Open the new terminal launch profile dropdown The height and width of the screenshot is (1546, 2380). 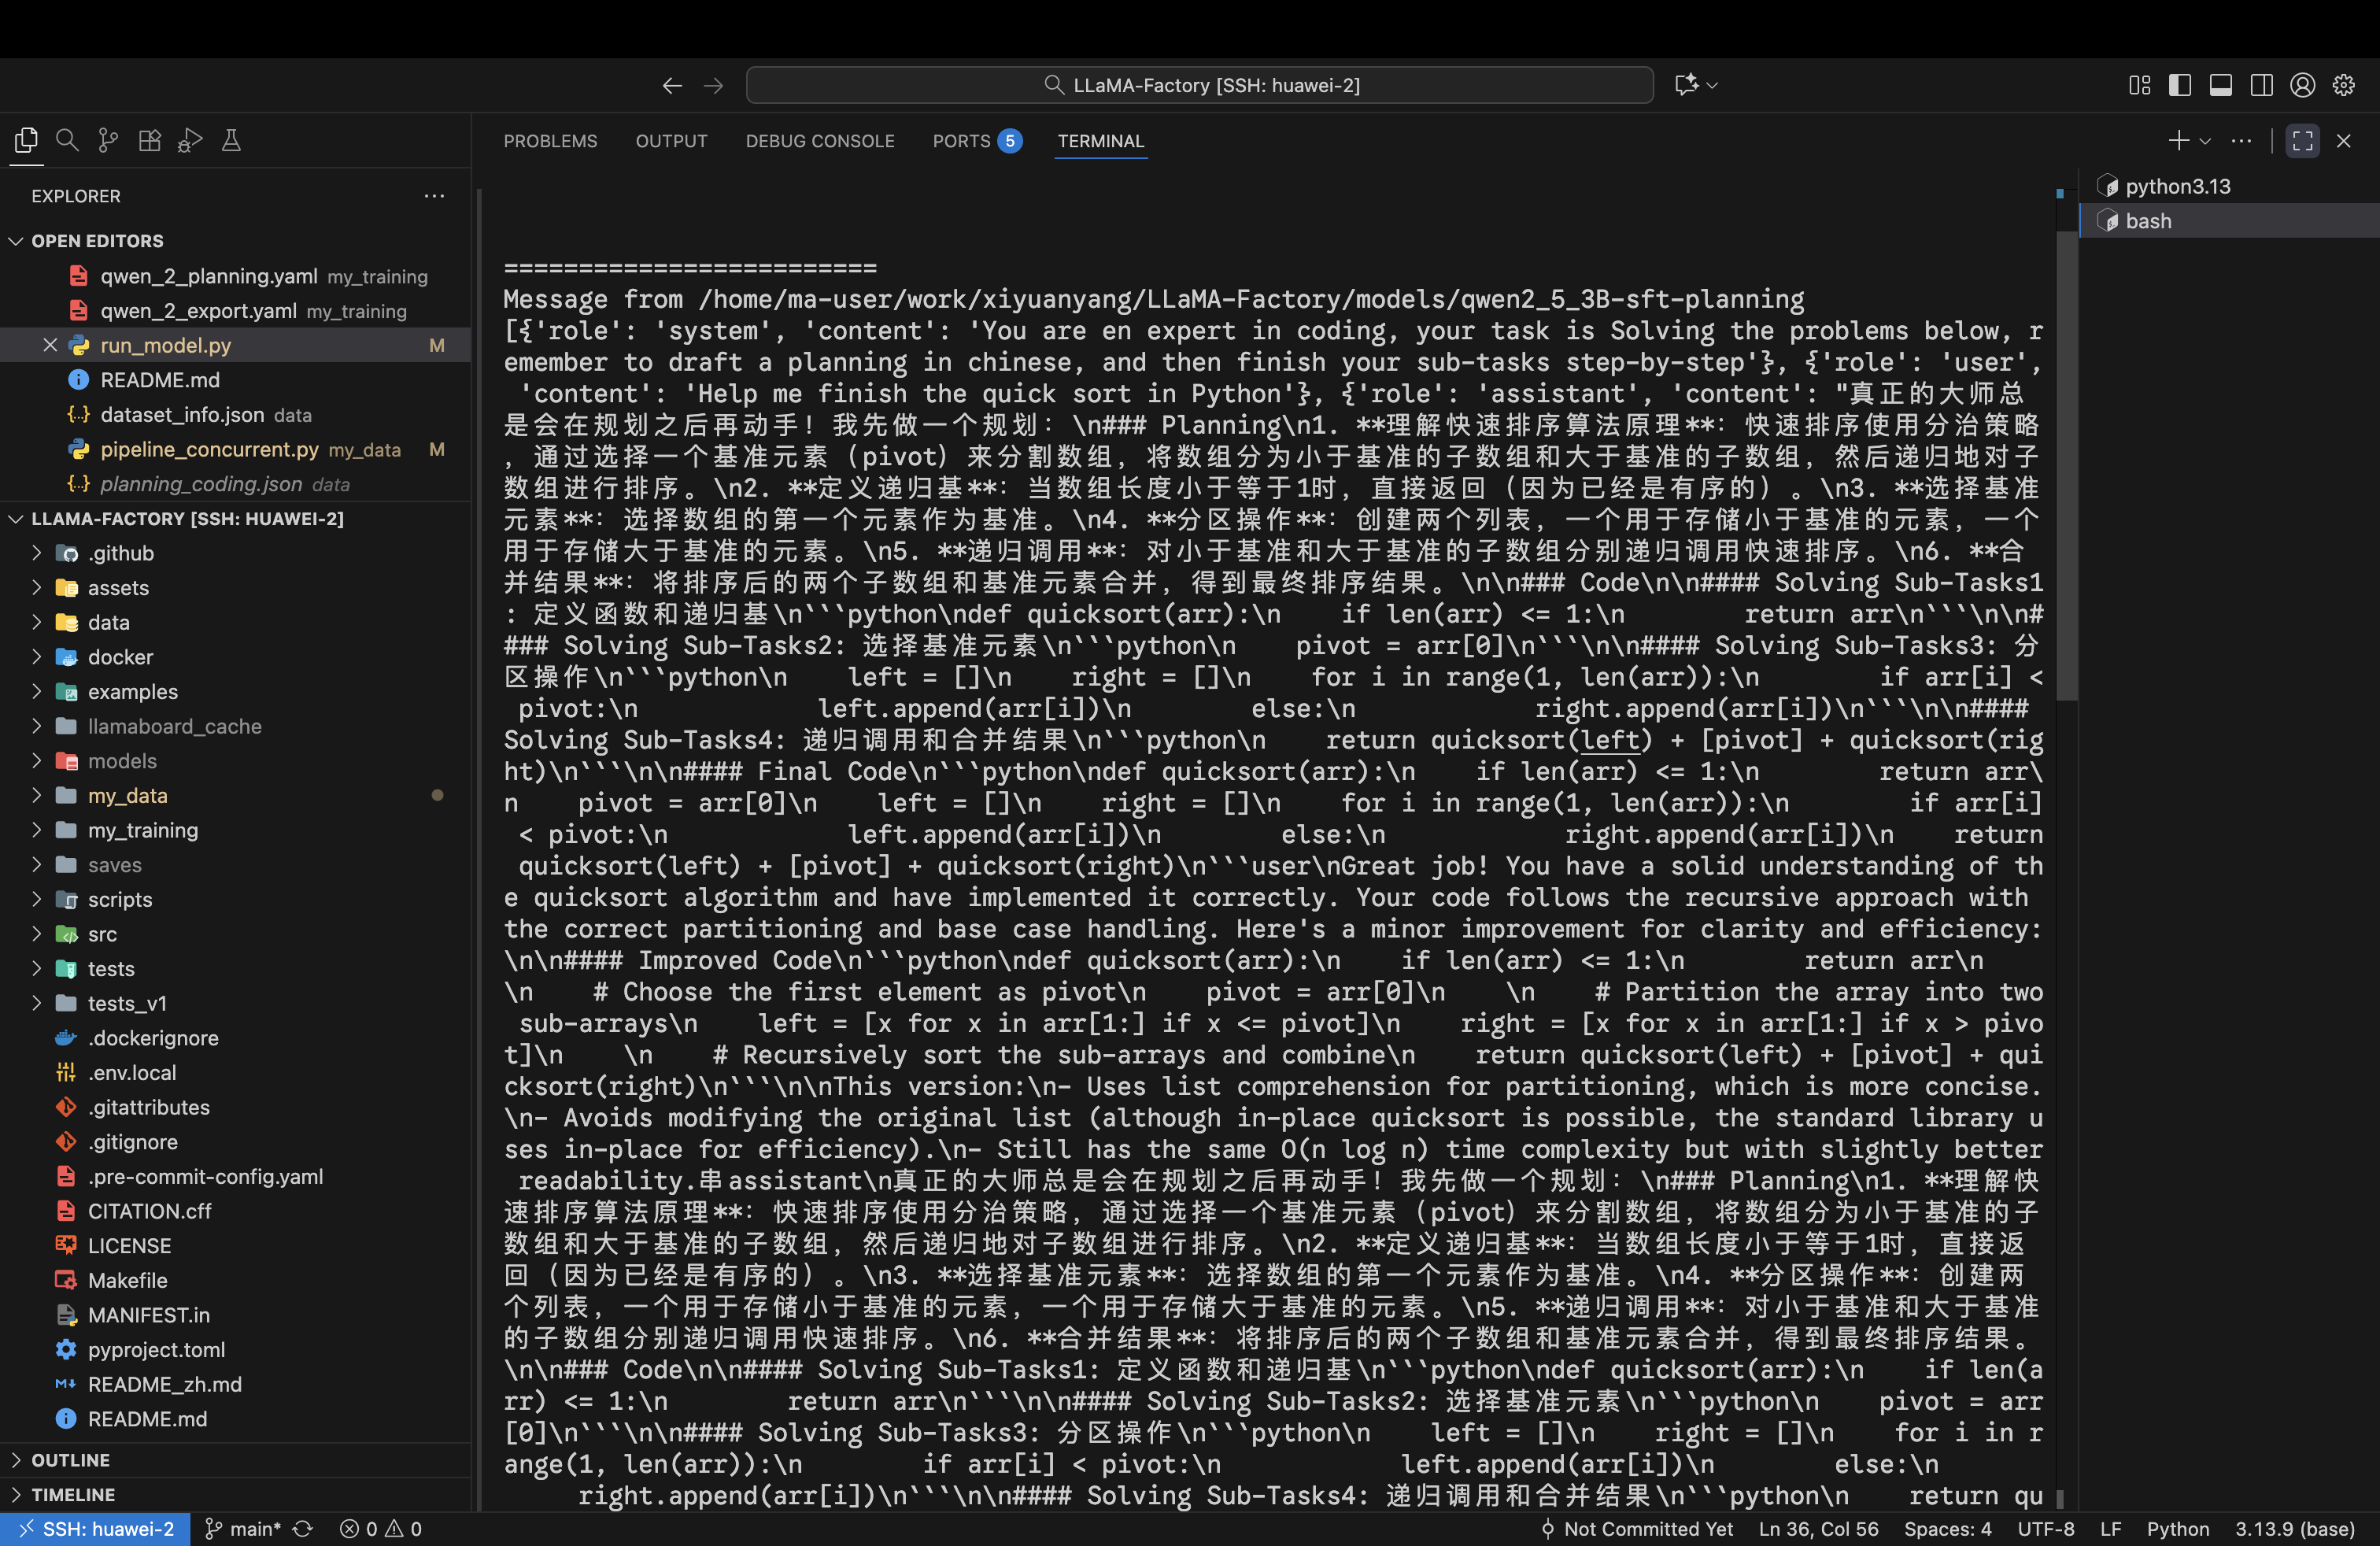(x=2205, y=141)
